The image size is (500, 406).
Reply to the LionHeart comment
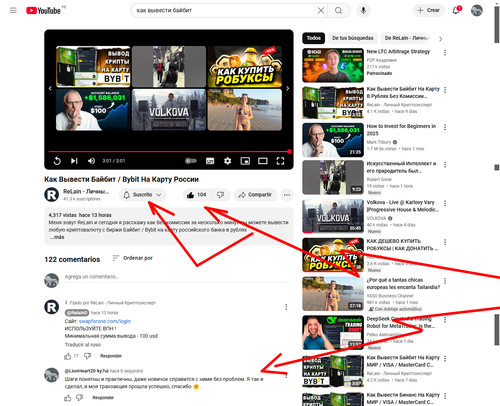pos(103,398)
